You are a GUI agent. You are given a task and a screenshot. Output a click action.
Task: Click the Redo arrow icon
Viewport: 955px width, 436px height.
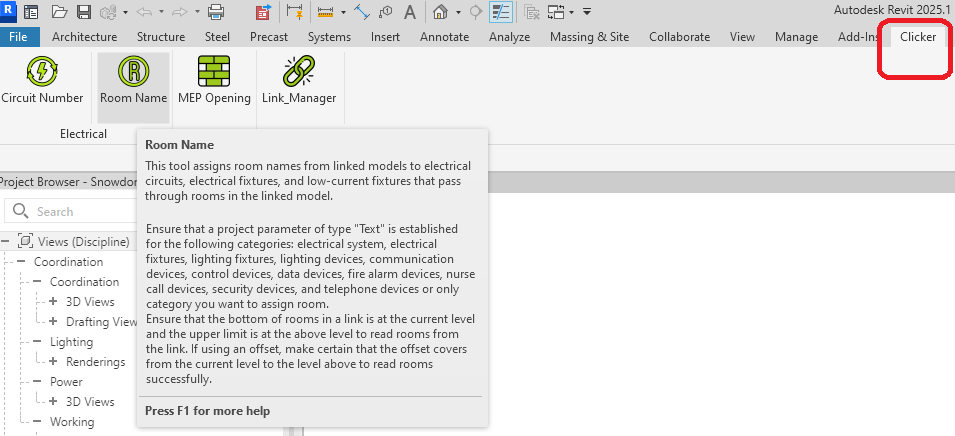tap(179, 12)
